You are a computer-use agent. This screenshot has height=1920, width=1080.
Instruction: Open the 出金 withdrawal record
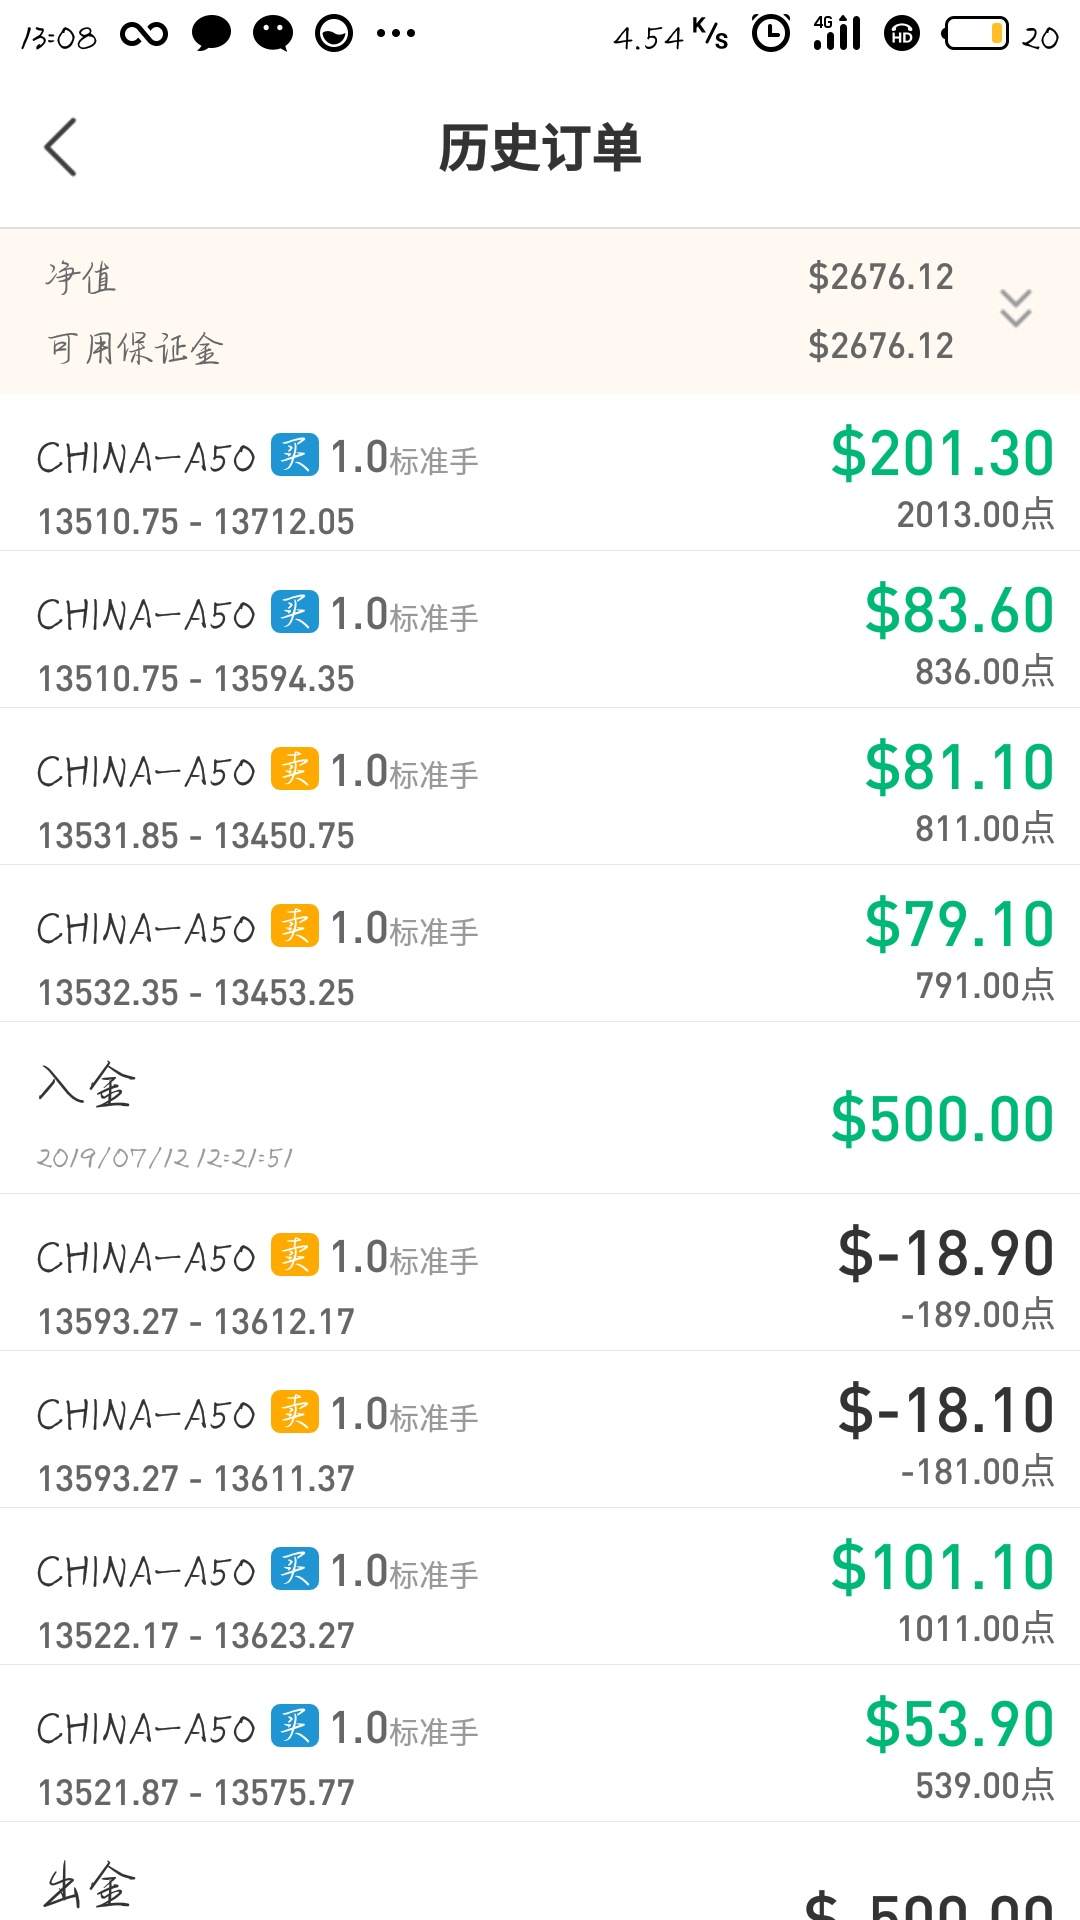pyautogui.click(x=540, y=1885)
